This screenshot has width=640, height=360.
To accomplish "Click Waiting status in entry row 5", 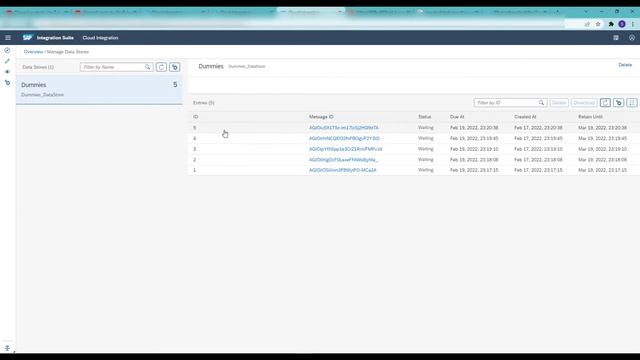I will tap(426, 128).
